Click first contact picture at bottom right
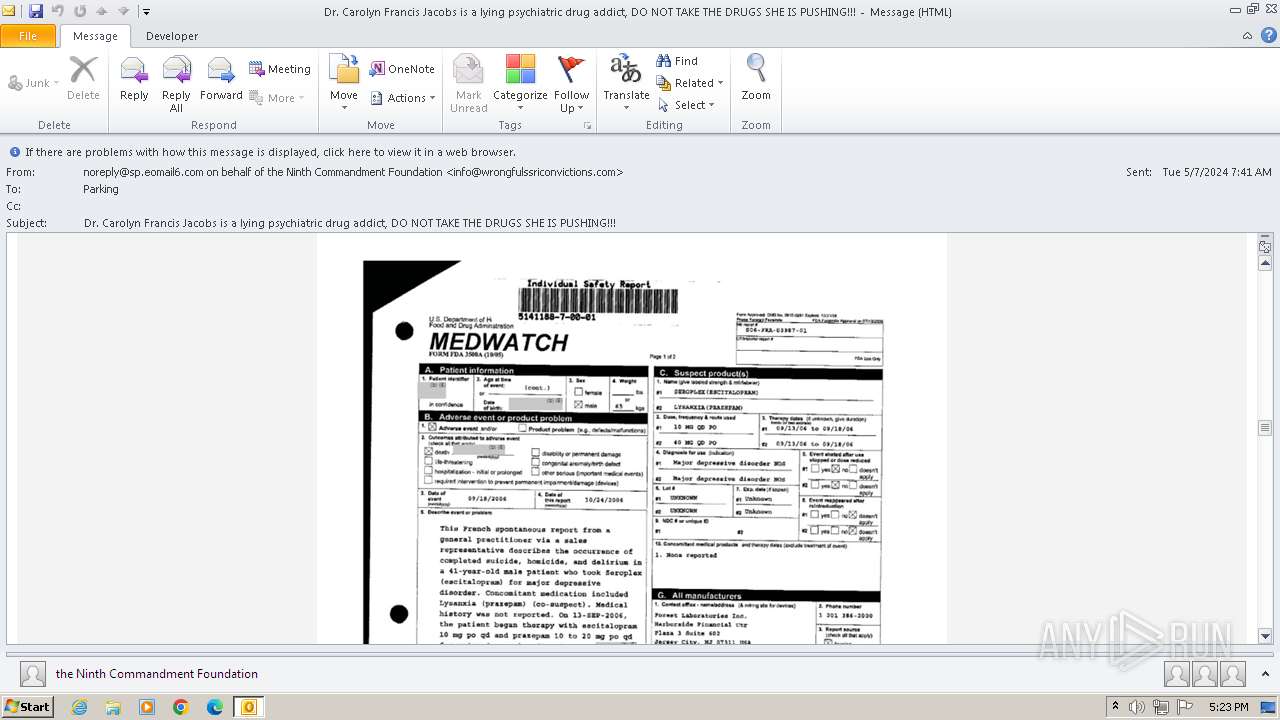 (1177, 675)
